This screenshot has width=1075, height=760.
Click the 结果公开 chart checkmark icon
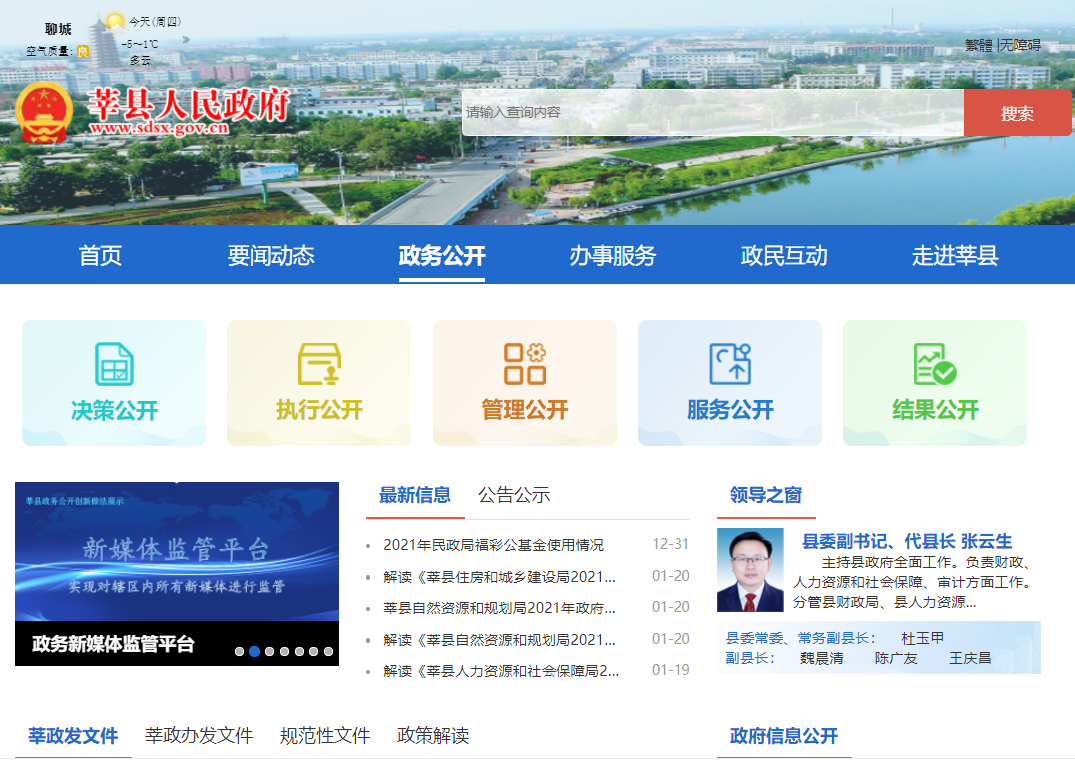point(935,364)
